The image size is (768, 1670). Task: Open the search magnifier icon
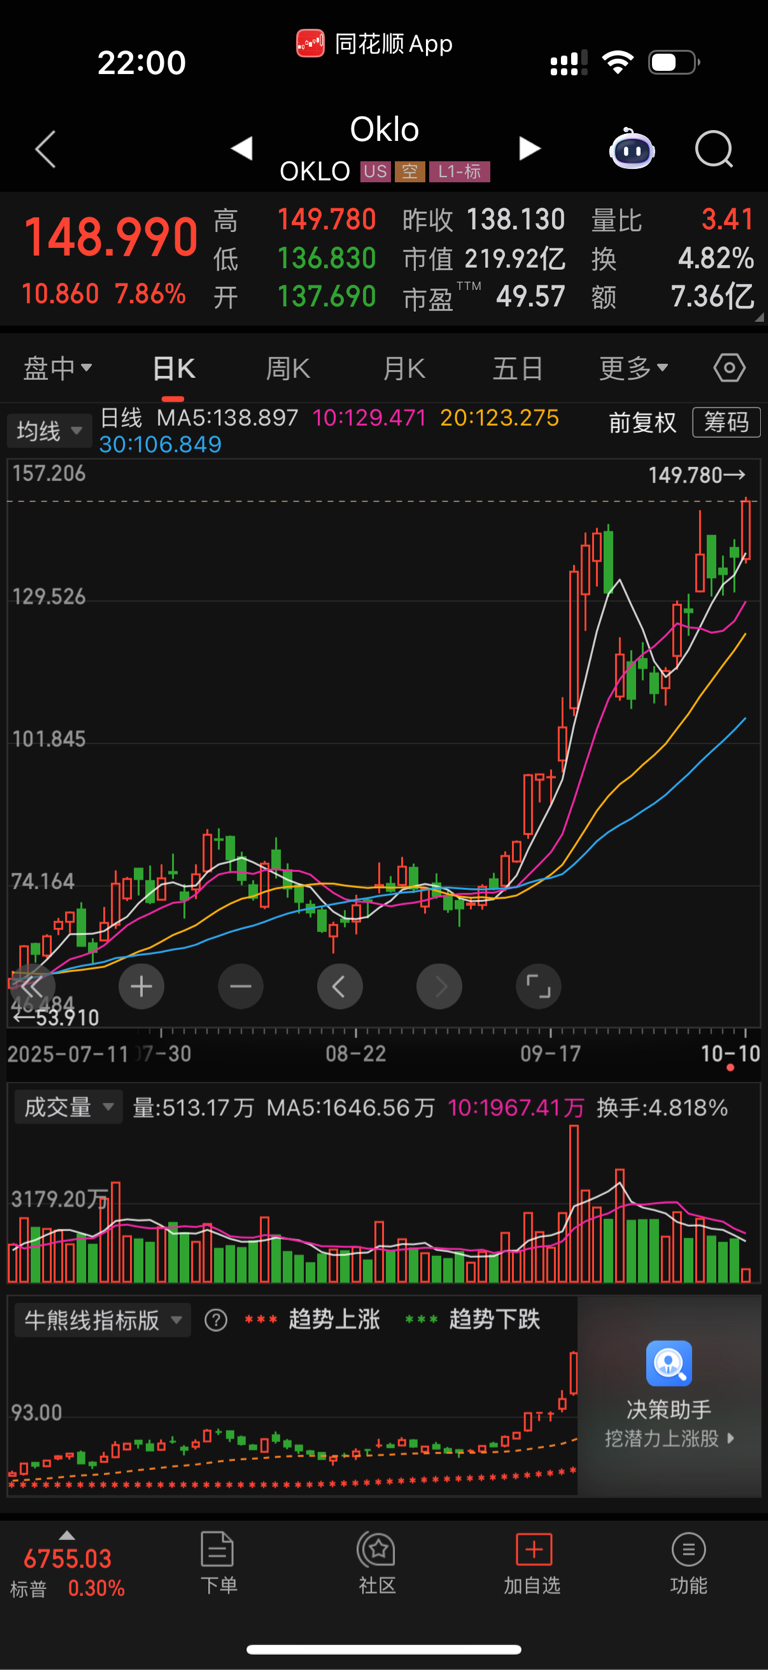(x=714, y=150)
